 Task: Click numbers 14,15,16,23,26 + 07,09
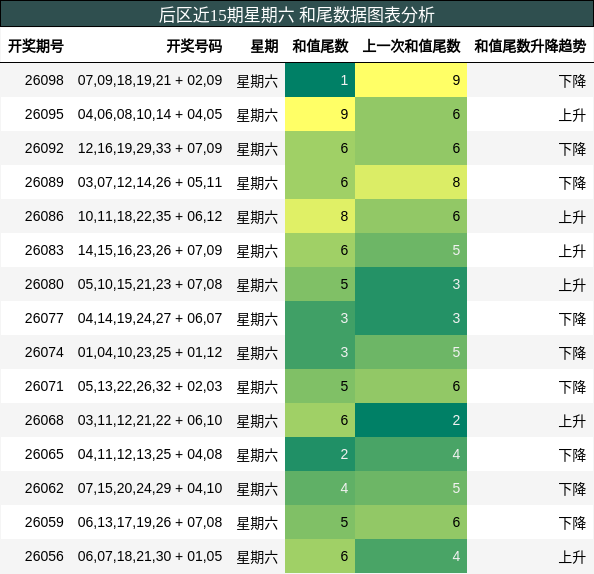tap(150, 250)
